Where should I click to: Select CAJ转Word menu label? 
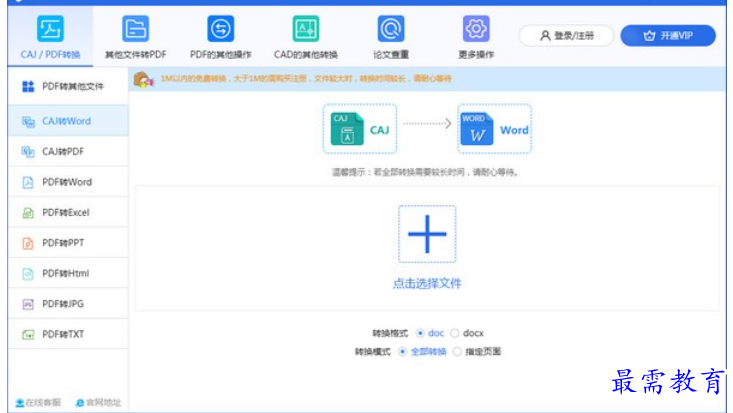point(66,121)
